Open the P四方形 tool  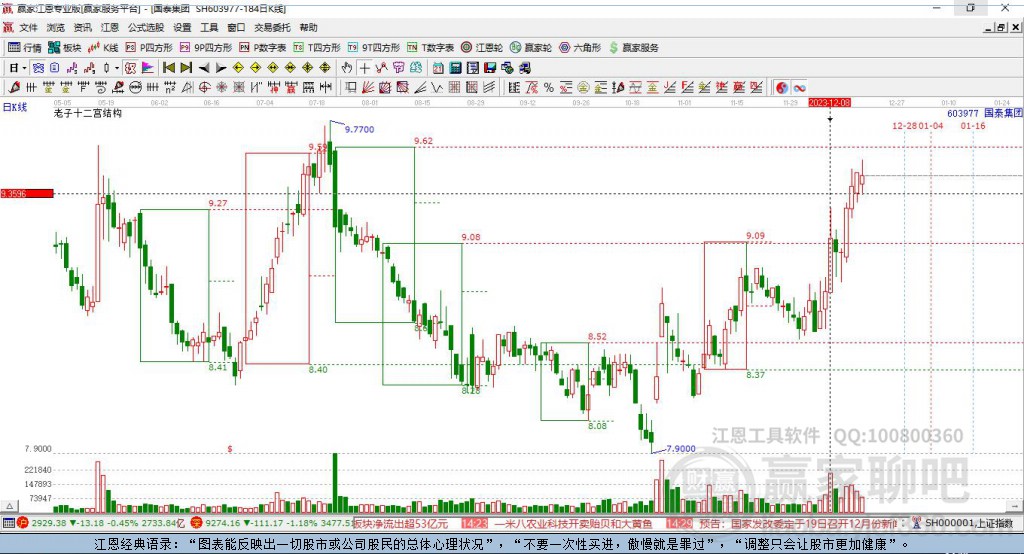pos(149,48)
